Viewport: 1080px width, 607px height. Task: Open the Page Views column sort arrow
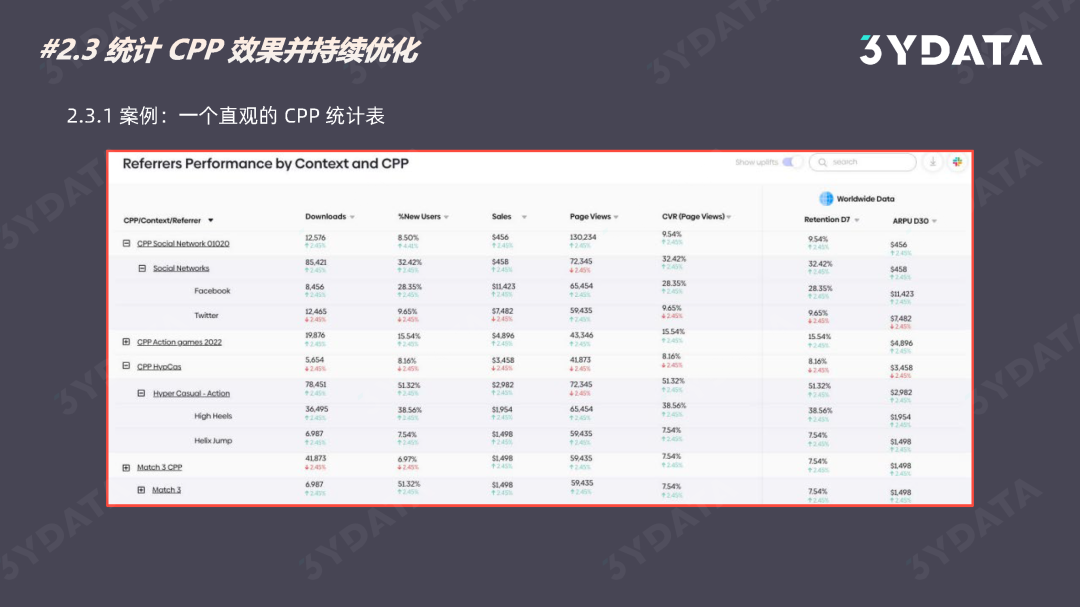click(616, 217)
